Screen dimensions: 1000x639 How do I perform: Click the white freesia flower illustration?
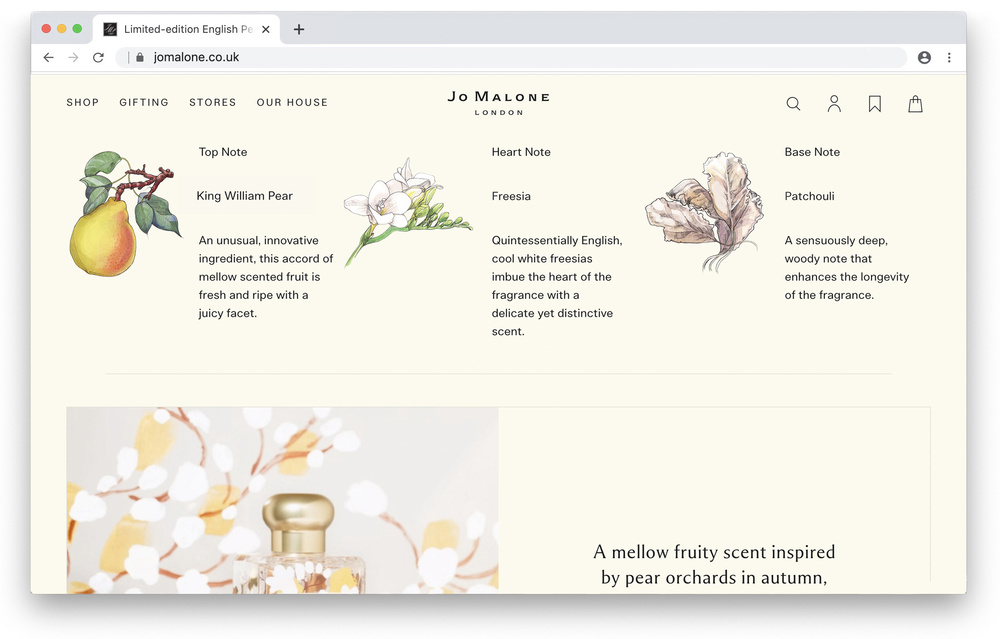407,212
